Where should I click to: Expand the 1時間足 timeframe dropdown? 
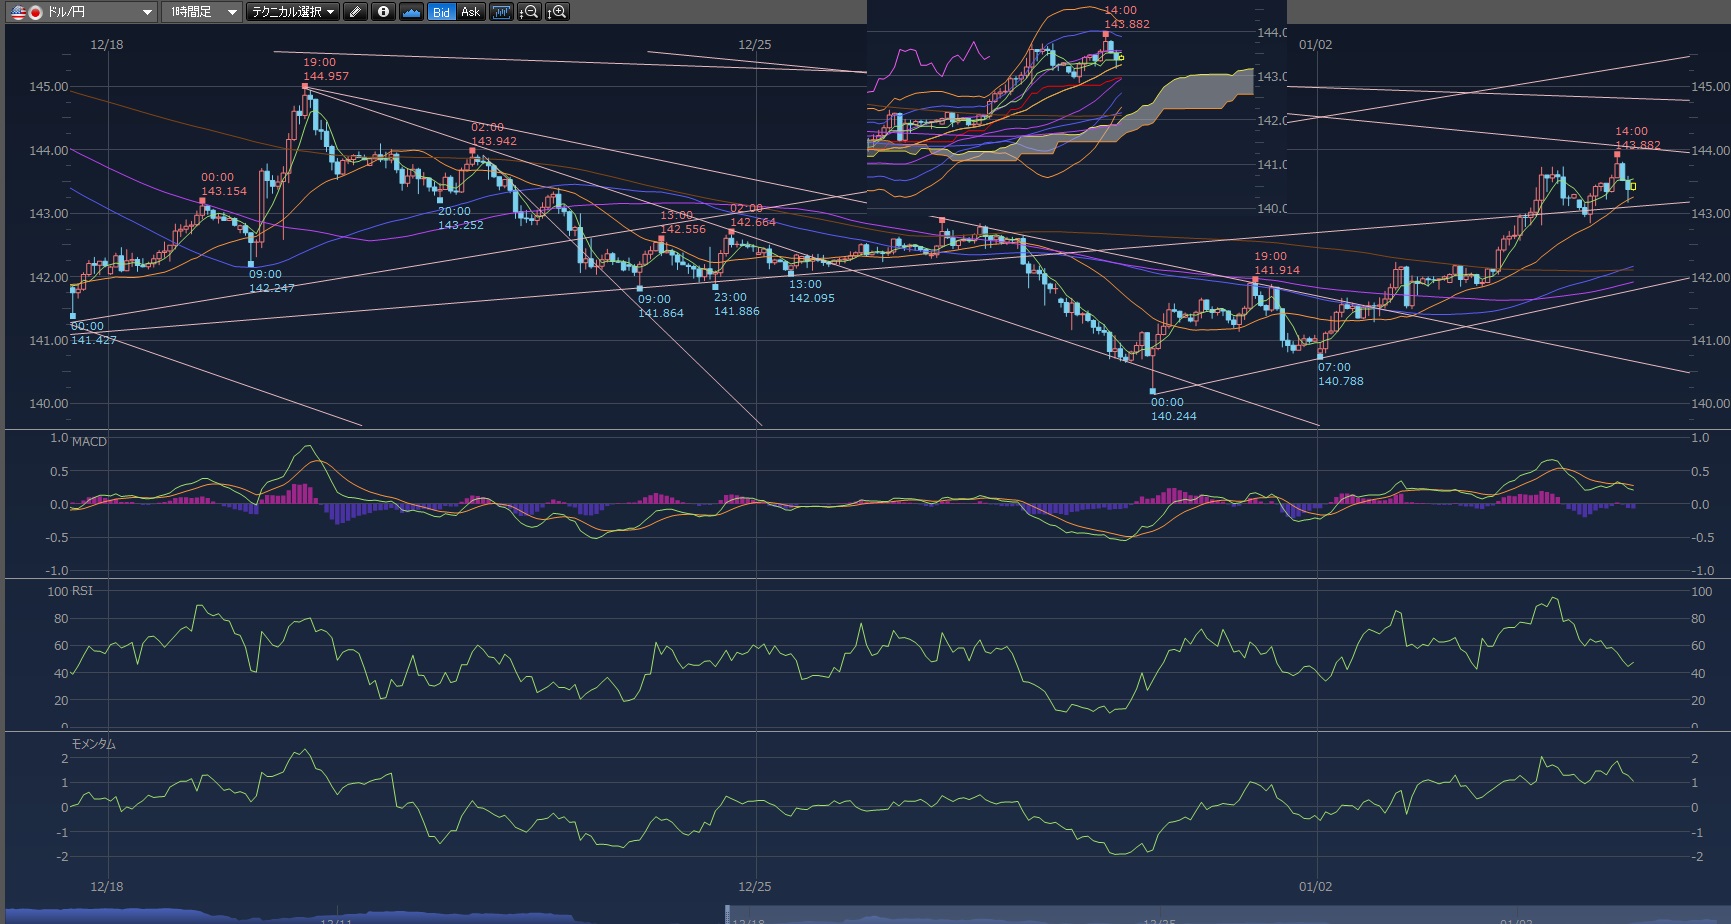coord(231,12)
